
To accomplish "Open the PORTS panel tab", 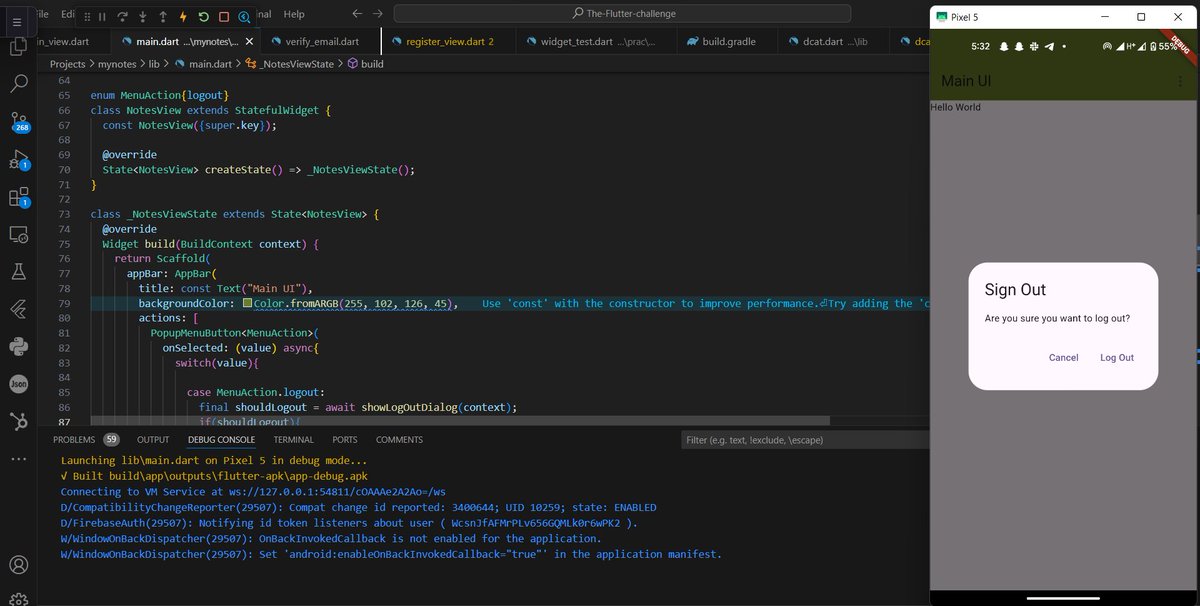I will tap(345, 440).
